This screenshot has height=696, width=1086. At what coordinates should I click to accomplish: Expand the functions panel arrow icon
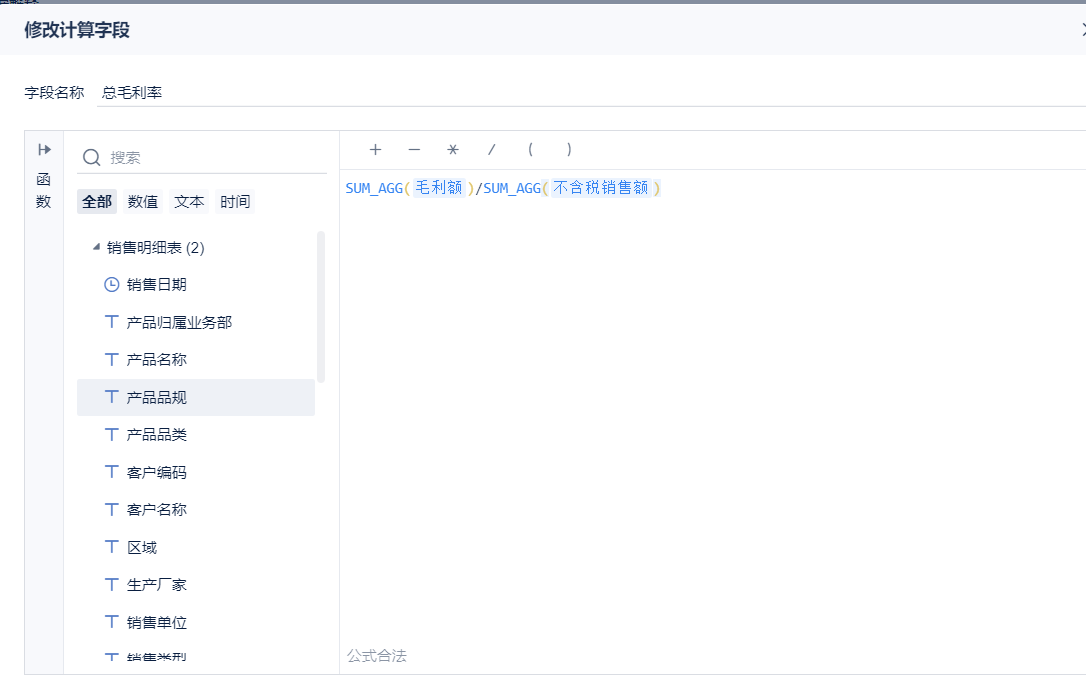click(x=44, y=150)
